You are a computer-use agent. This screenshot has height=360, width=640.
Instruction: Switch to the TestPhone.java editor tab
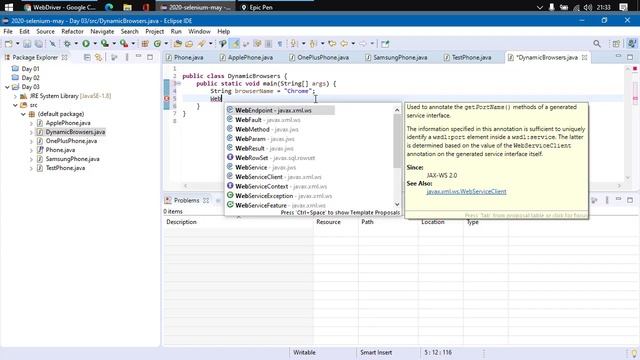pyautogui.click(x=468, y=58)
